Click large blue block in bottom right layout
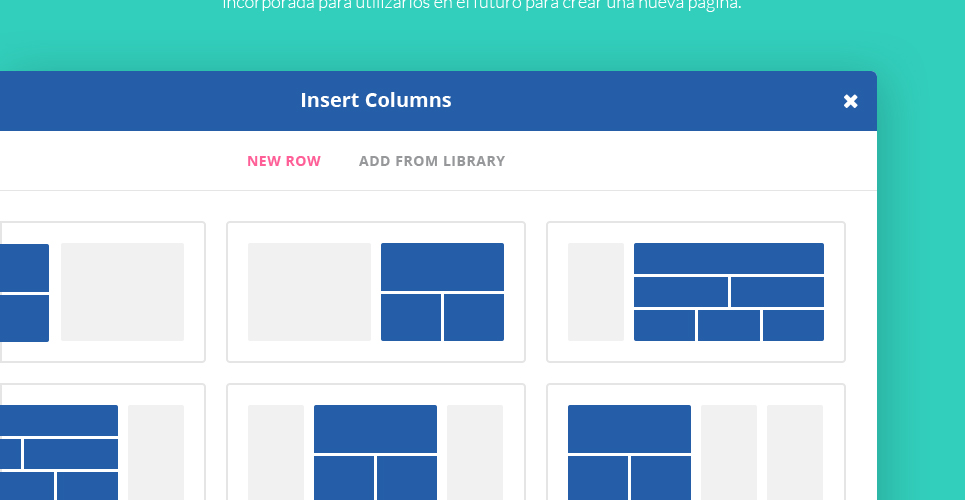 [x=630, y=429]
